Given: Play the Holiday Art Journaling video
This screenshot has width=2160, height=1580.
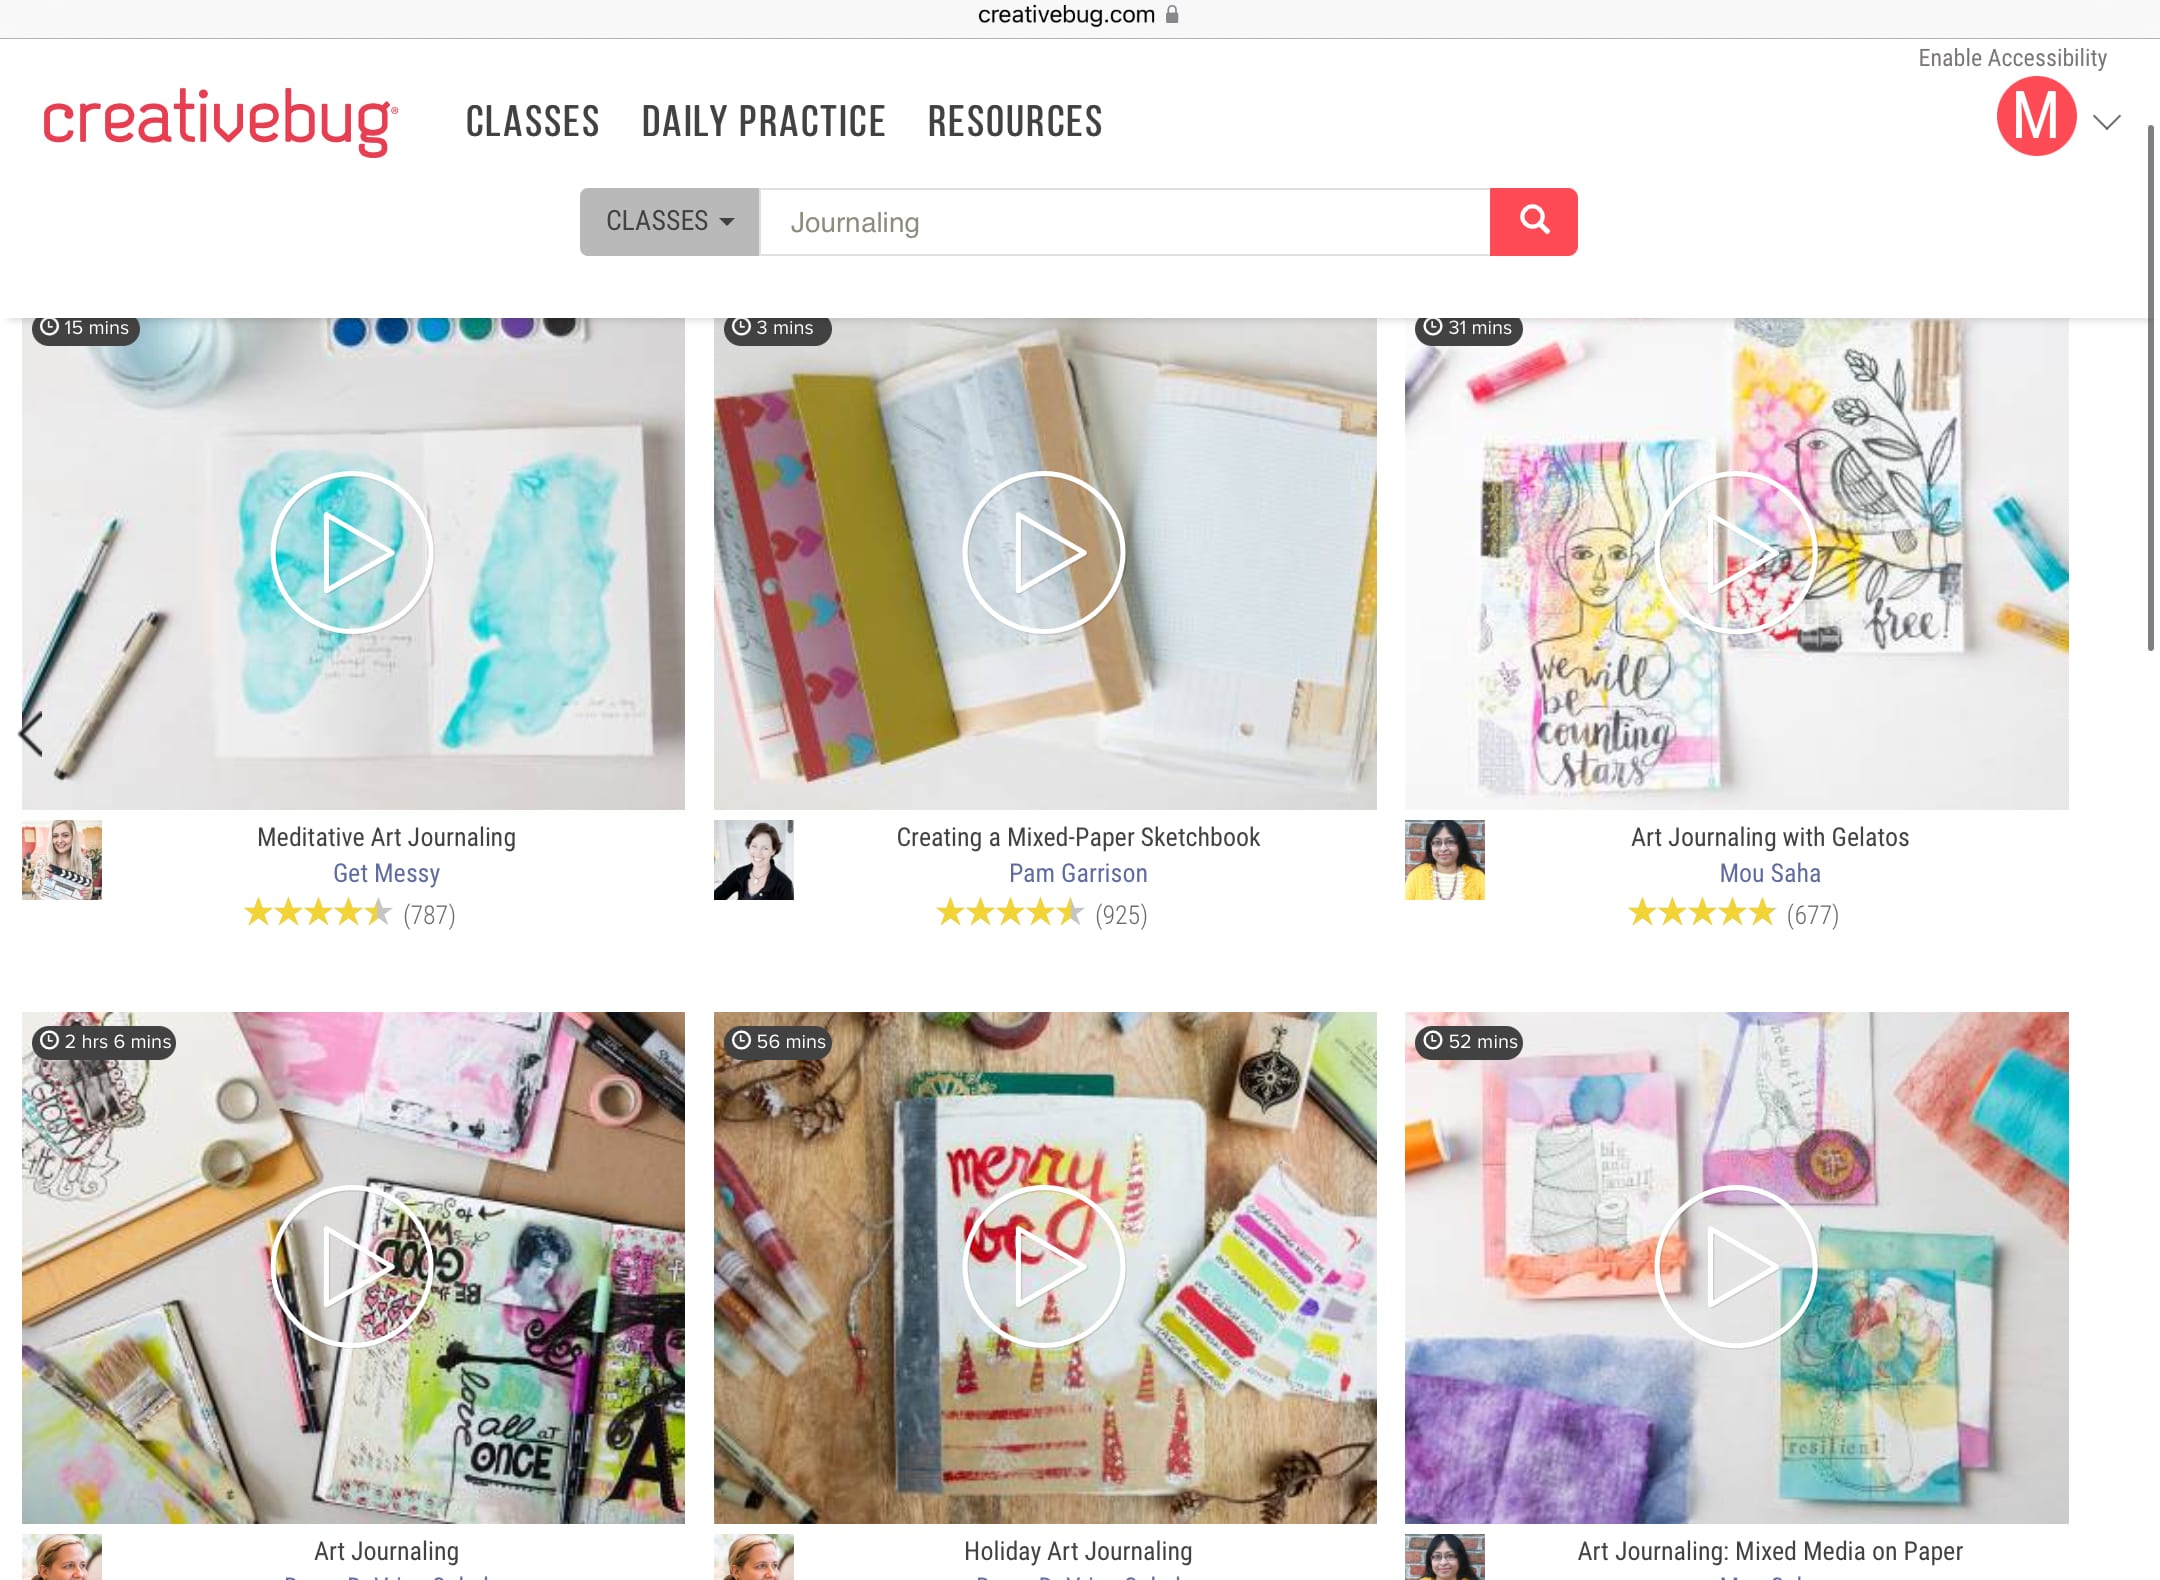Looking at the screenshot, I should point(1044,1266).
